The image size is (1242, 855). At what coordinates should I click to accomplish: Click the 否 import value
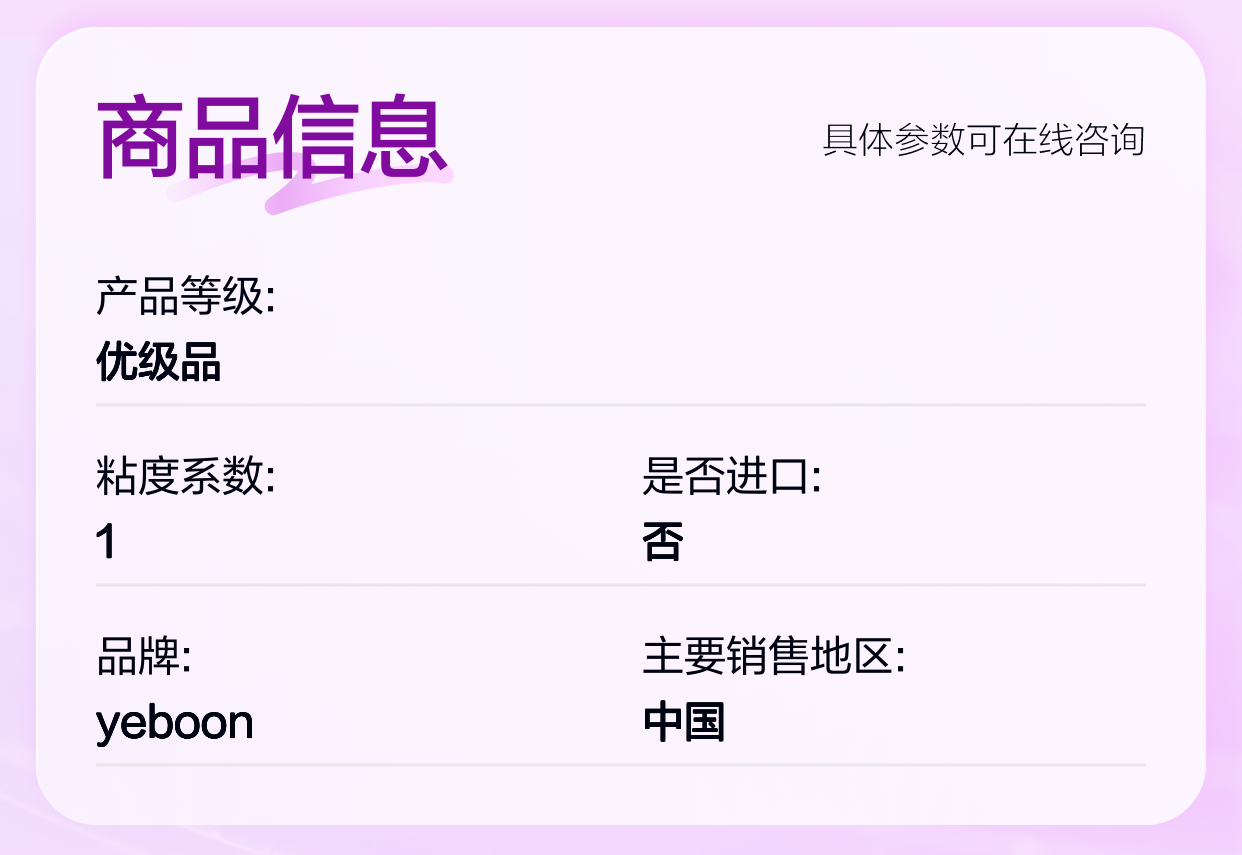(x=662, y=542)
